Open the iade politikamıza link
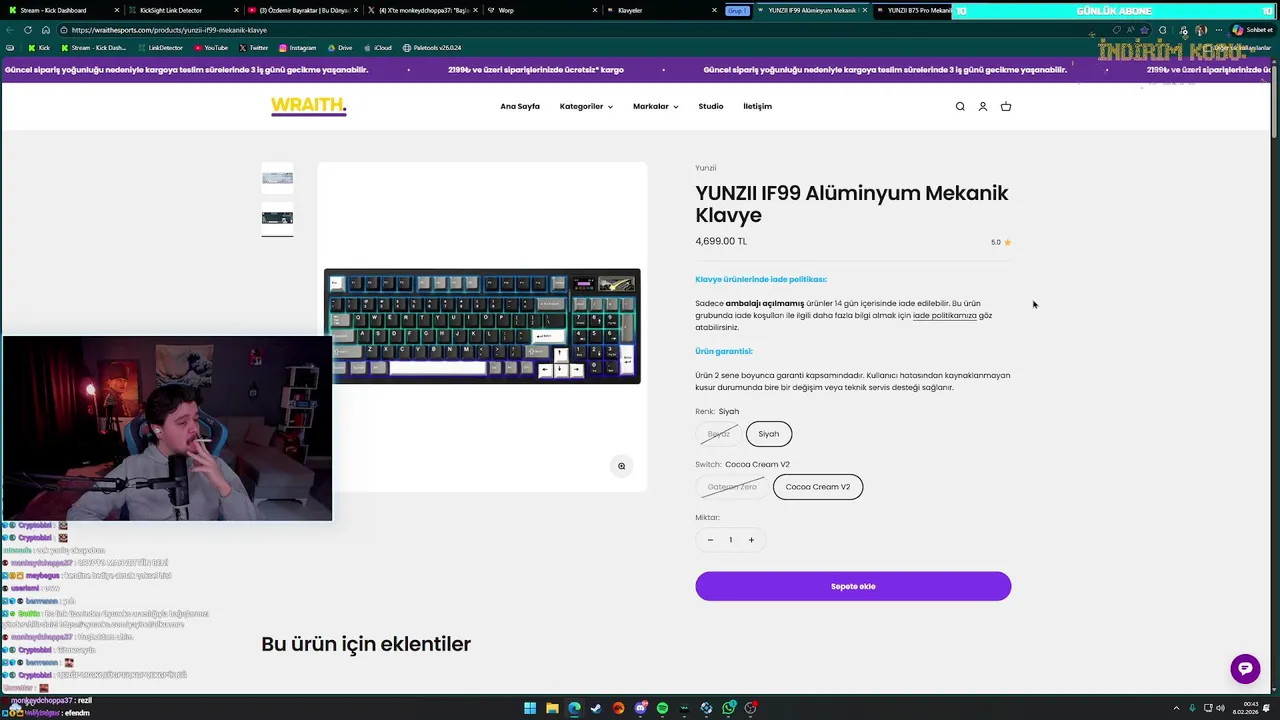This screenshot has height=720, width=1280. click(944, 316)
